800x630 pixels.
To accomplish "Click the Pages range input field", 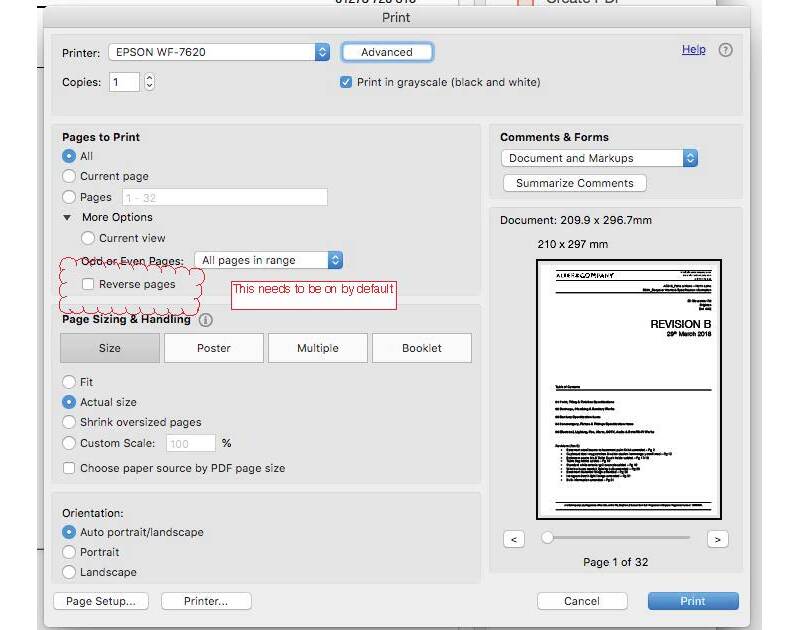I will click(x=224, y=197).
